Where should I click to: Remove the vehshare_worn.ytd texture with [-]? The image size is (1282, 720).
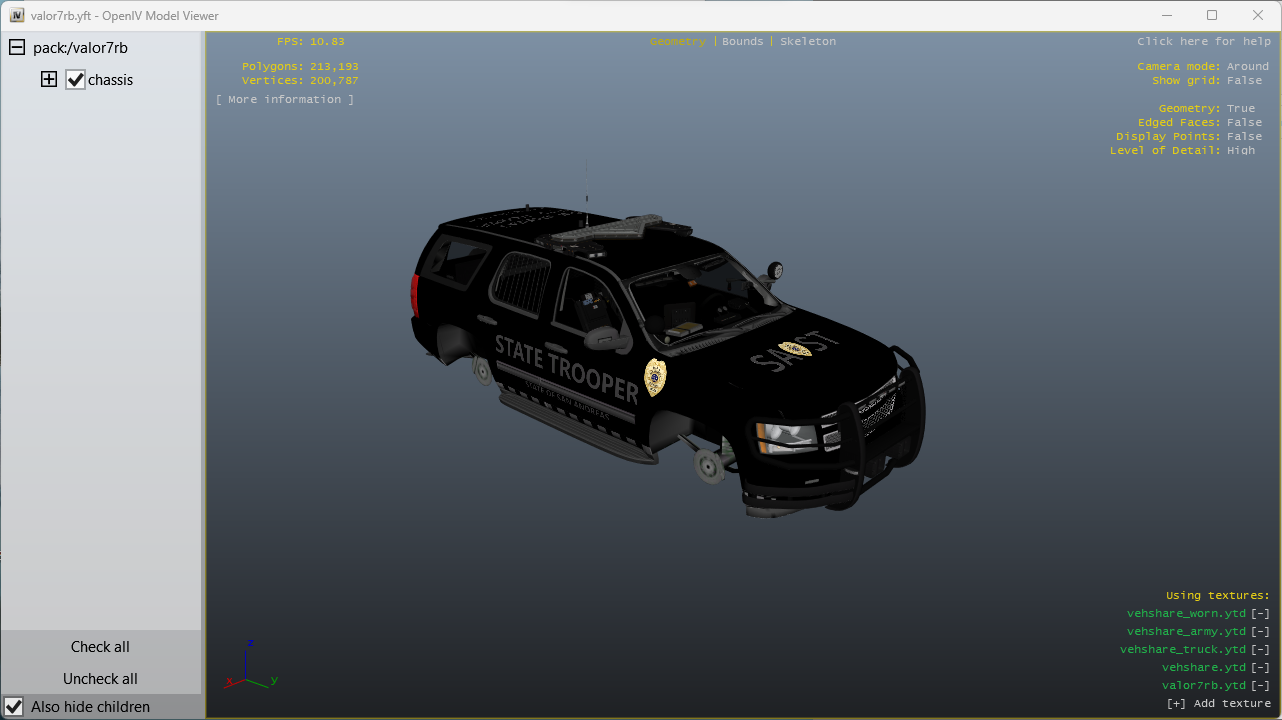coord(1260,614)
